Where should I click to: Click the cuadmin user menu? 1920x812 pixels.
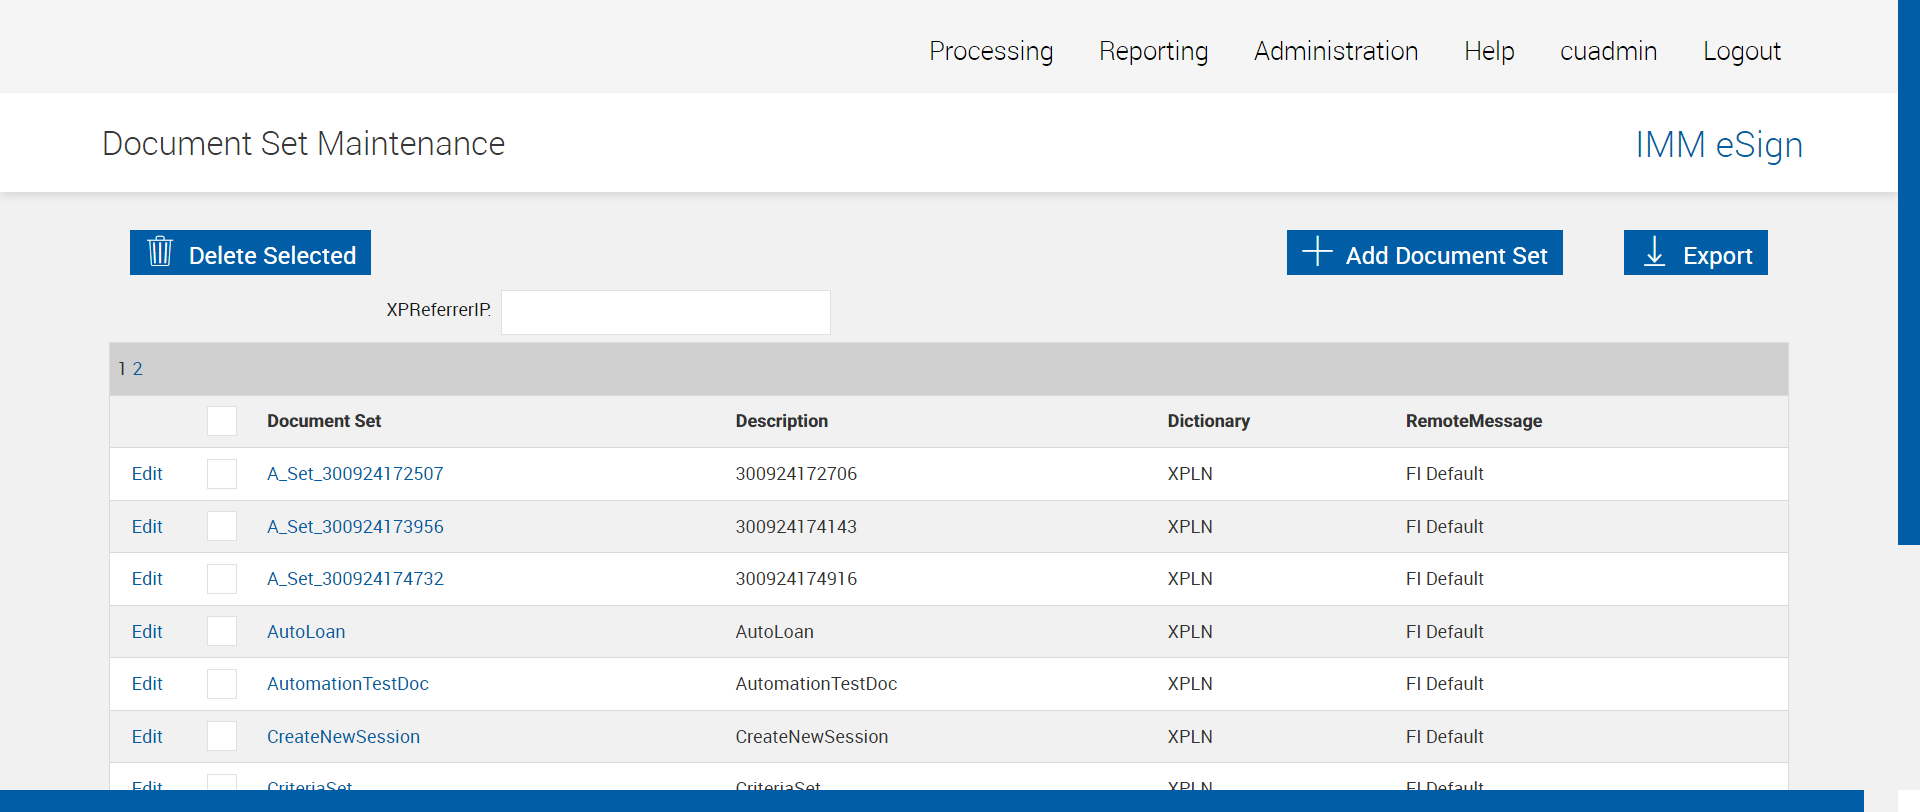[1608, 51]
